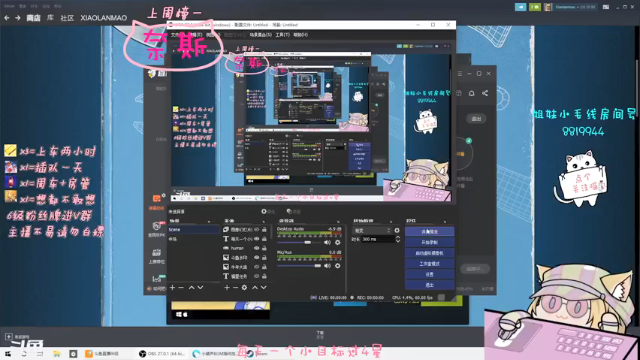Open Douyu companion hamburger menu
The width and height of the screenshot is (640, 360).
point(460,73)
